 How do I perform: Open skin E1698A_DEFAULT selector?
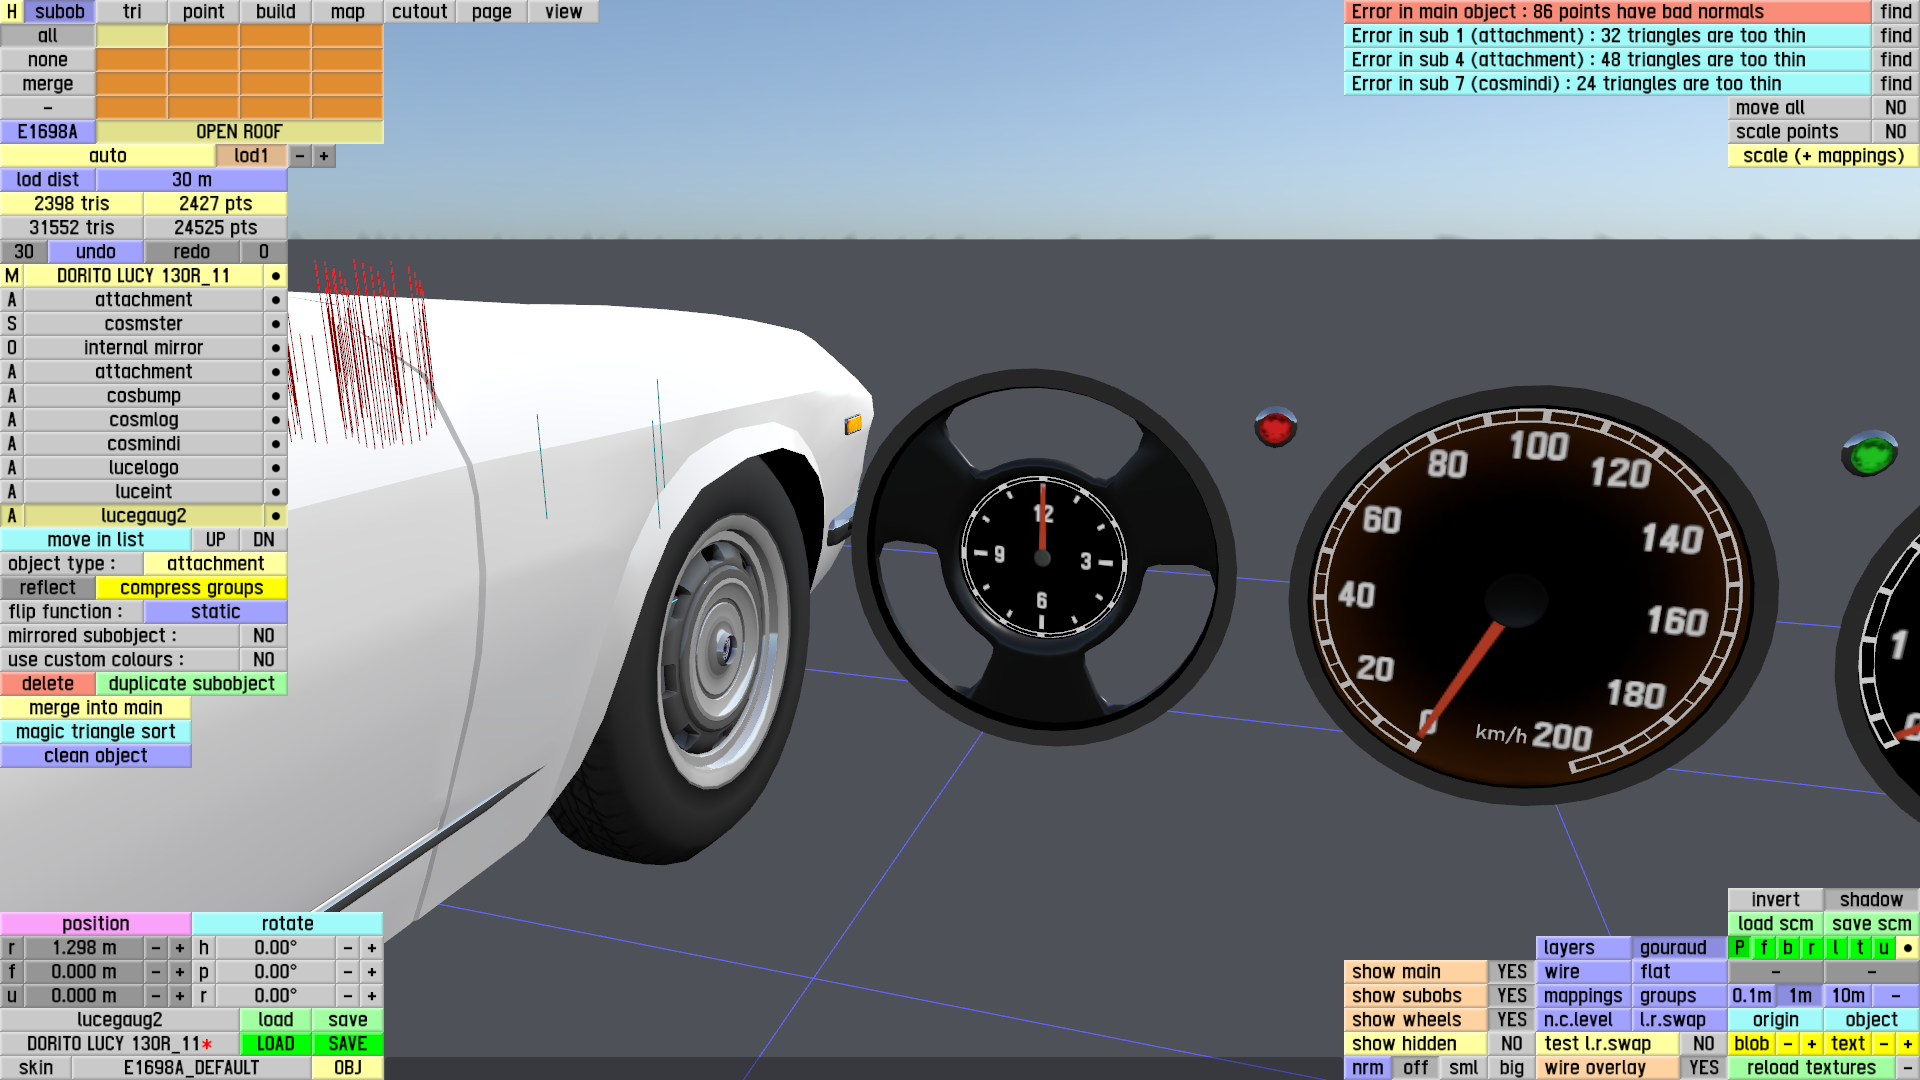pos(191,1068)
